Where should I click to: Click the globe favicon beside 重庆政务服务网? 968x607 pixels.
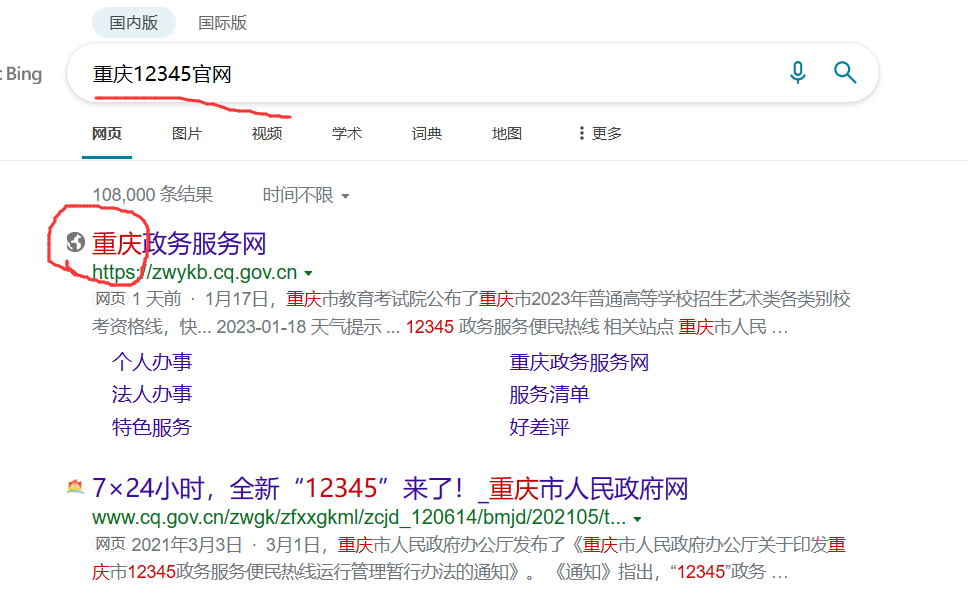pyautogui.click(x=75, y=242)
